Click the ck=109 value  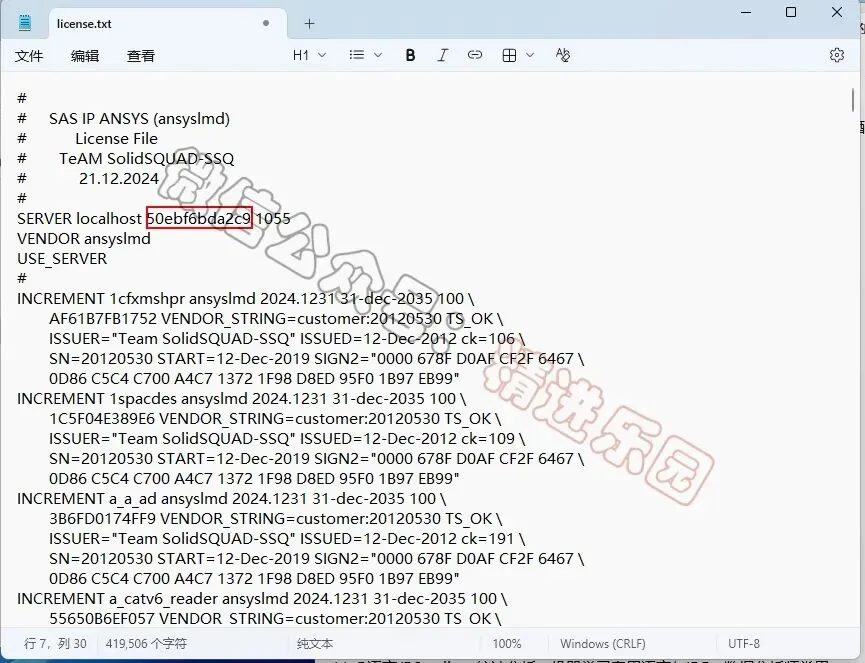tap(488, 439)
